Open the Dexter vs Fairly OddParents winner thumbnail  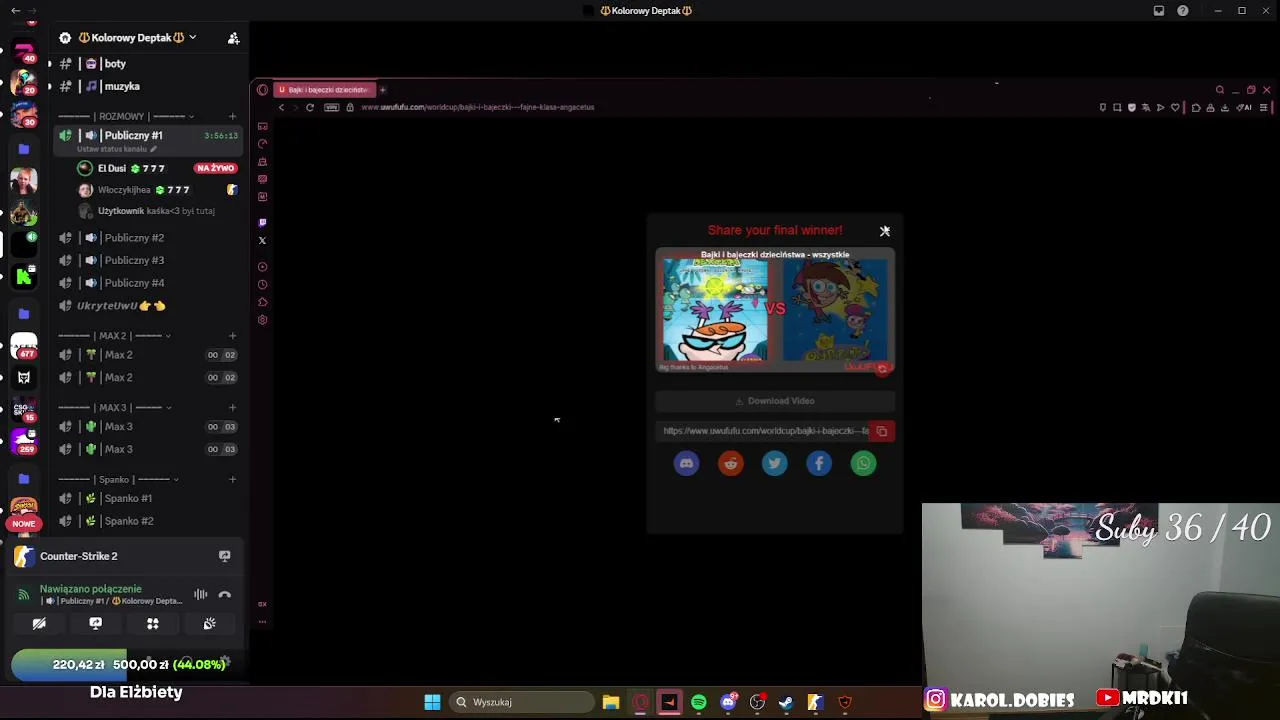click(775, 310)
